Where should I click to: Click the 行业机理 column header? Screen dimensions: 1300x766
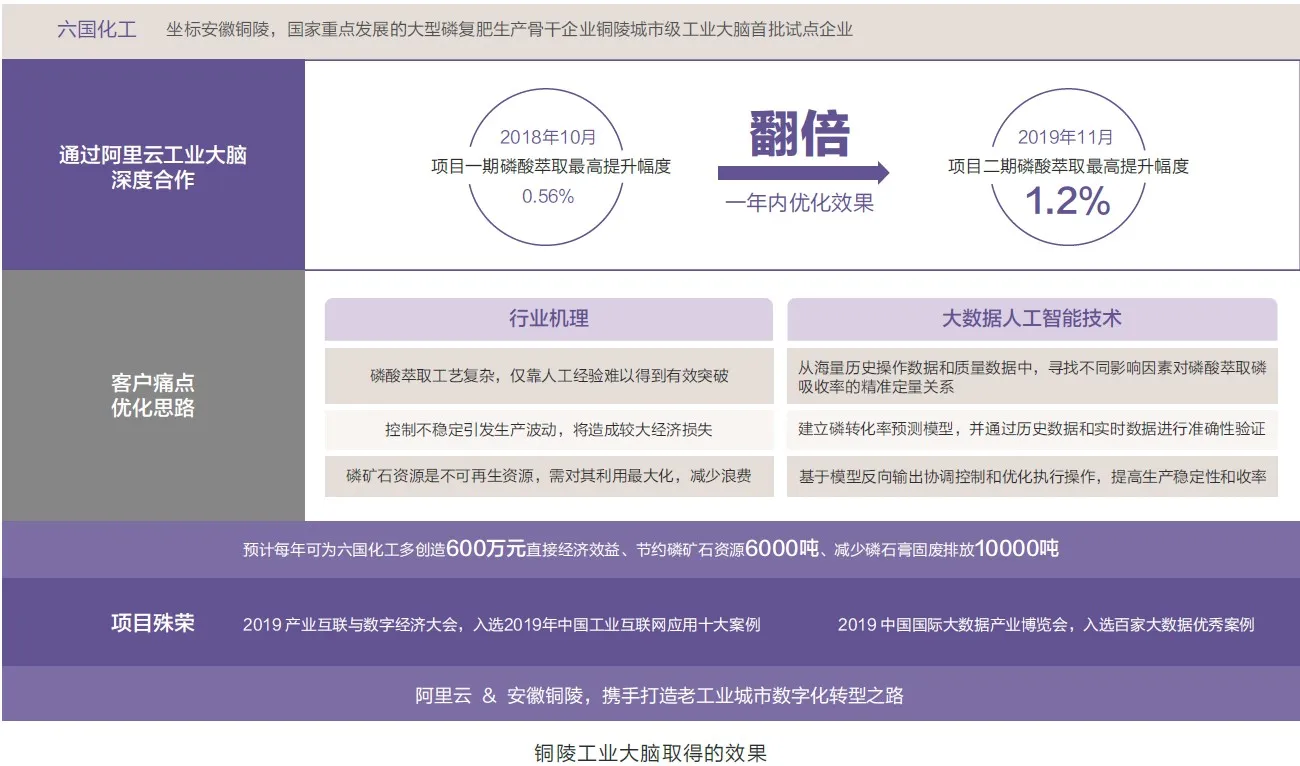[549, 319]
